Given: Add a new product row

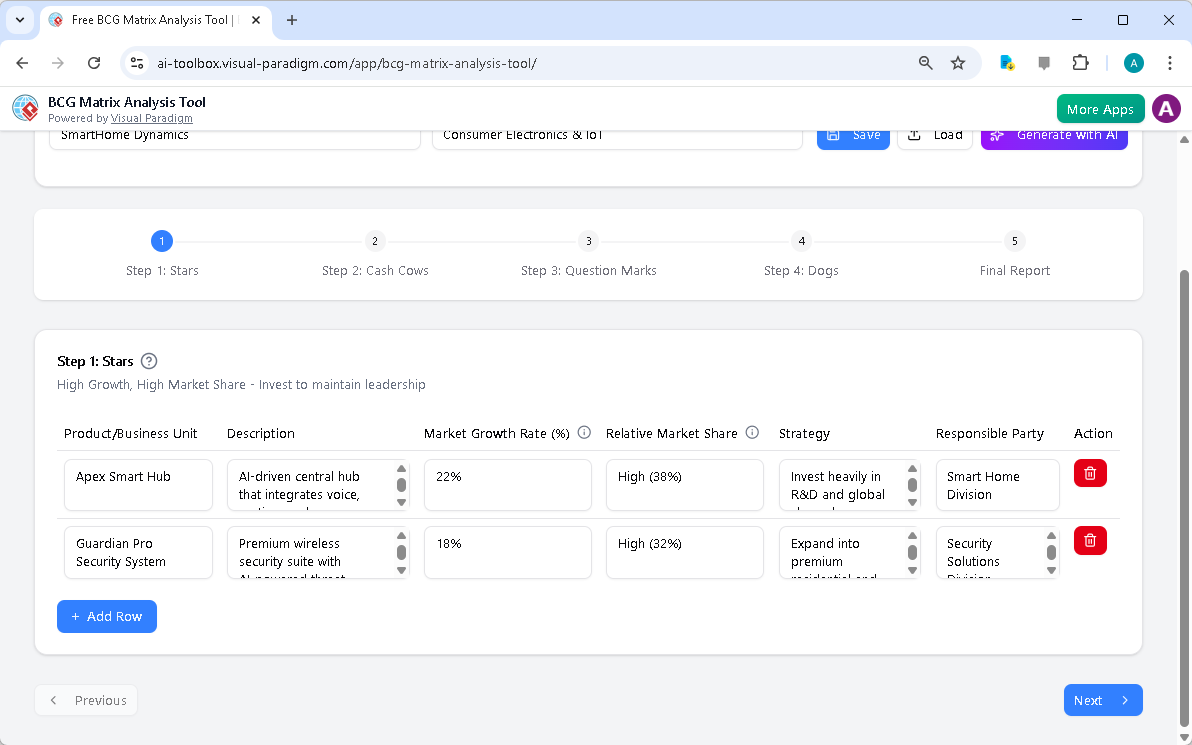Looking at the screenshot, I should 106,616.
